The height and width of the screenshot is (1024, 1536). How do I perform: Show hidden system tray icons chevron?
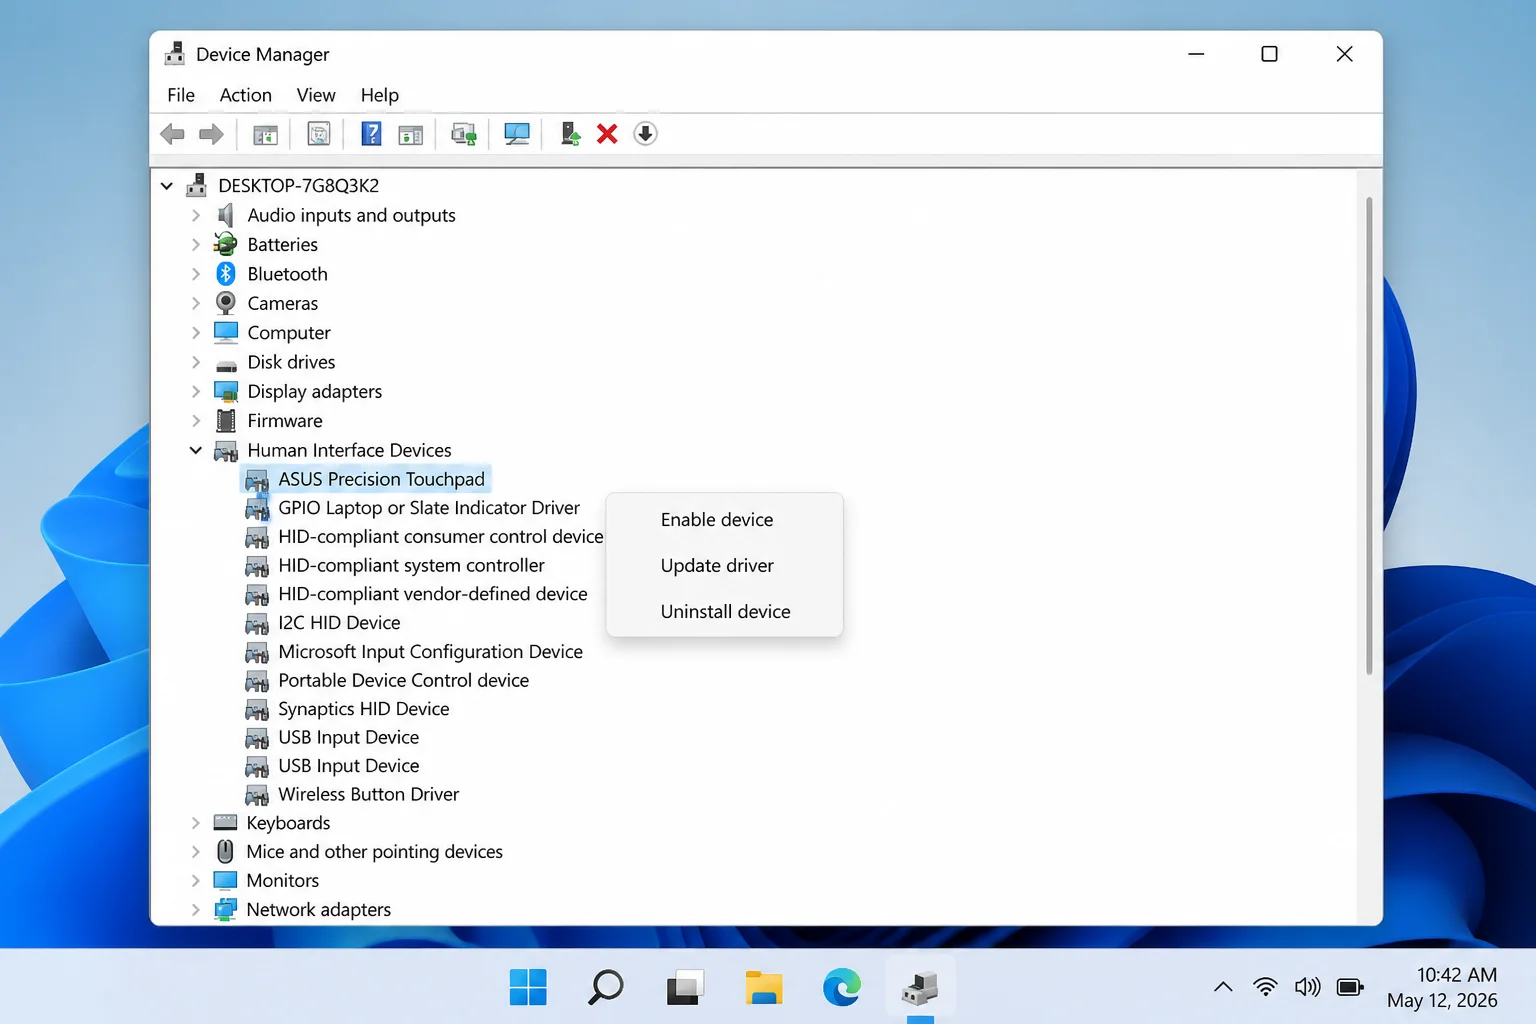(1223, 987)
